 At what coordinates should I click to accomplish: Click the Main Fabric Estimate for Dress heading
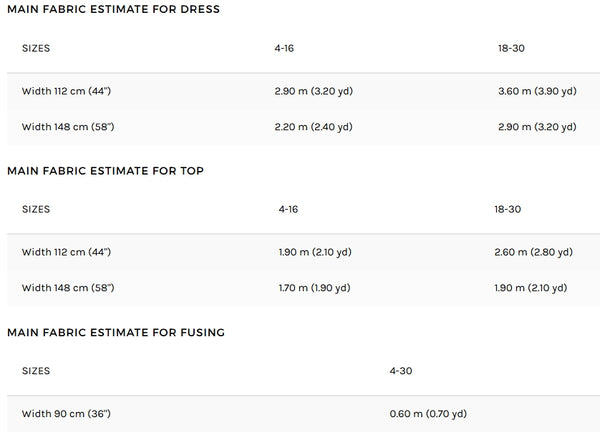pos(113,9)
